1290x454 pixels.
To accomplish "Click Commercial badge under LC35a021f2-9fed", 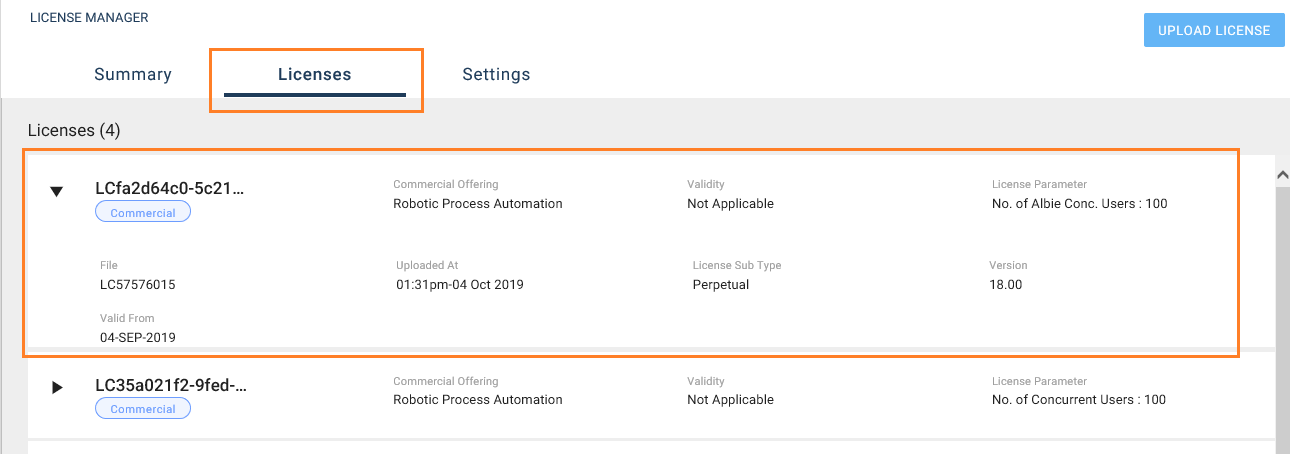I will [143, 409].
